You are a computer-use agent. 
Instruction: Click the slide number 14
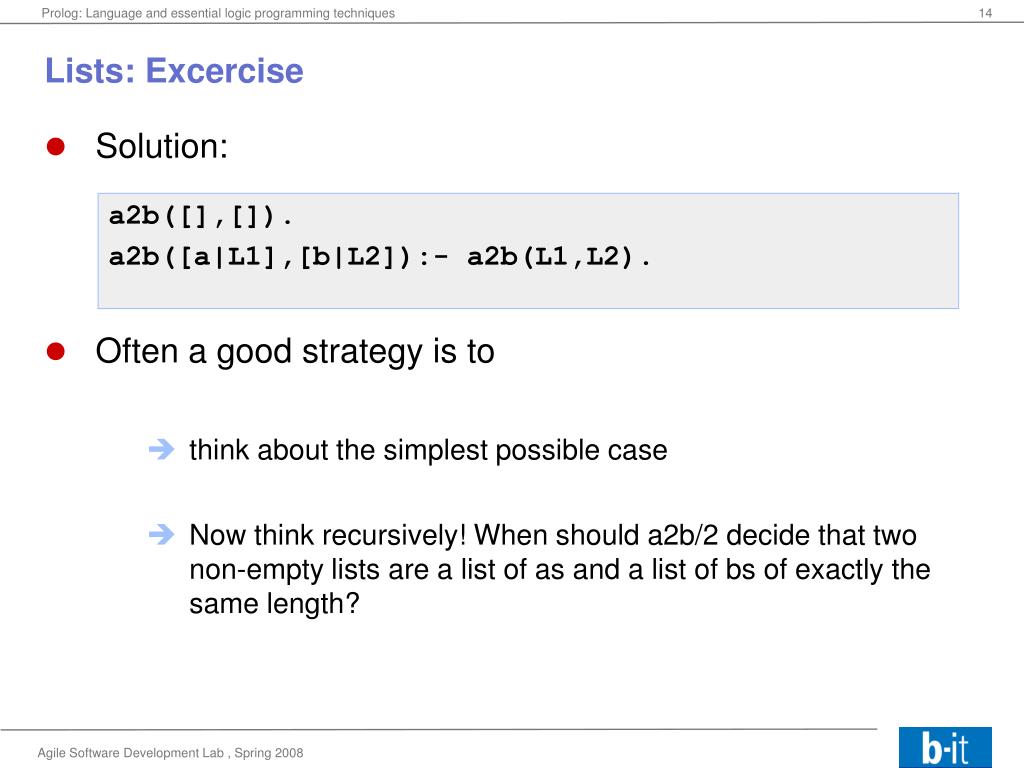pos(985,13)
